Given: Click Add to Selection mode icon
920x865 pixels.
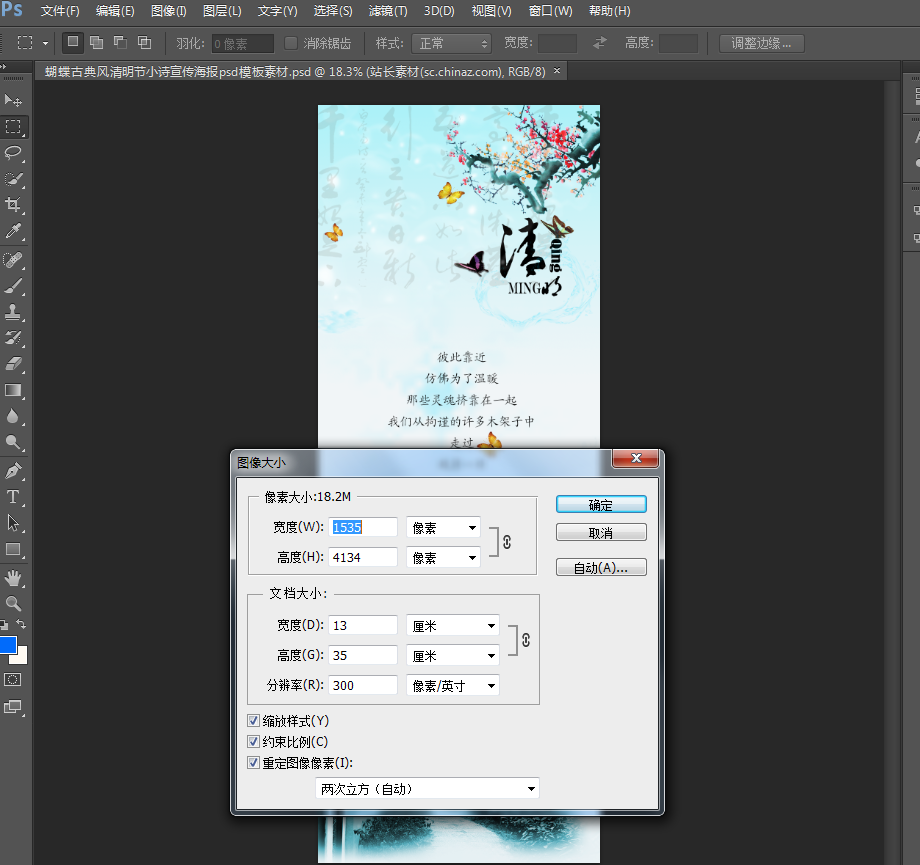Looking at the screenshot, I should pyautogui.click(x=97, y=42).
